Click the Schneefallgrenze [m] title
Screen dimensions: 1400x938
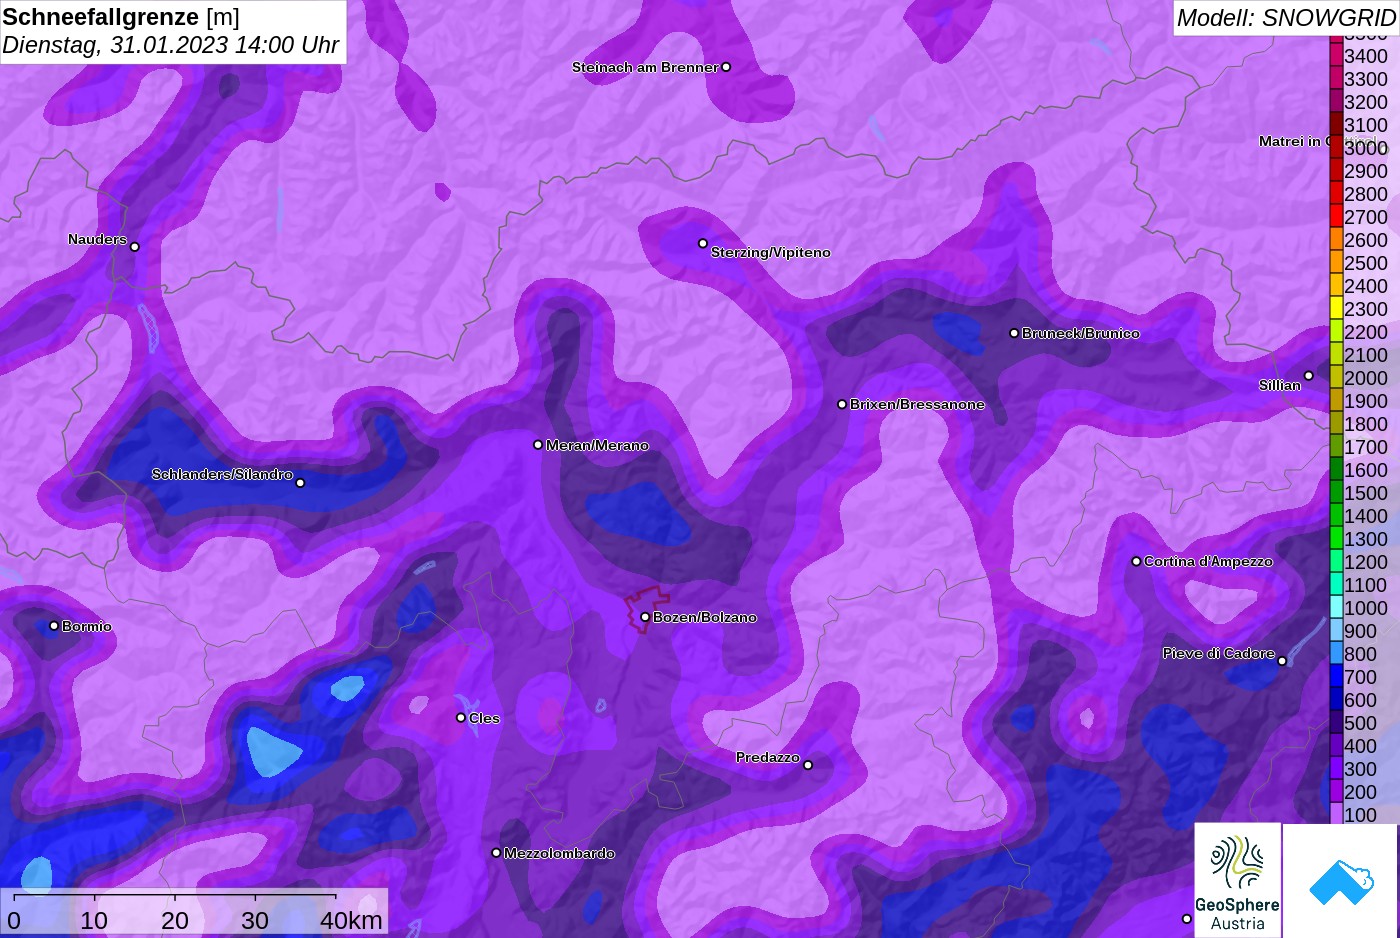121,17
